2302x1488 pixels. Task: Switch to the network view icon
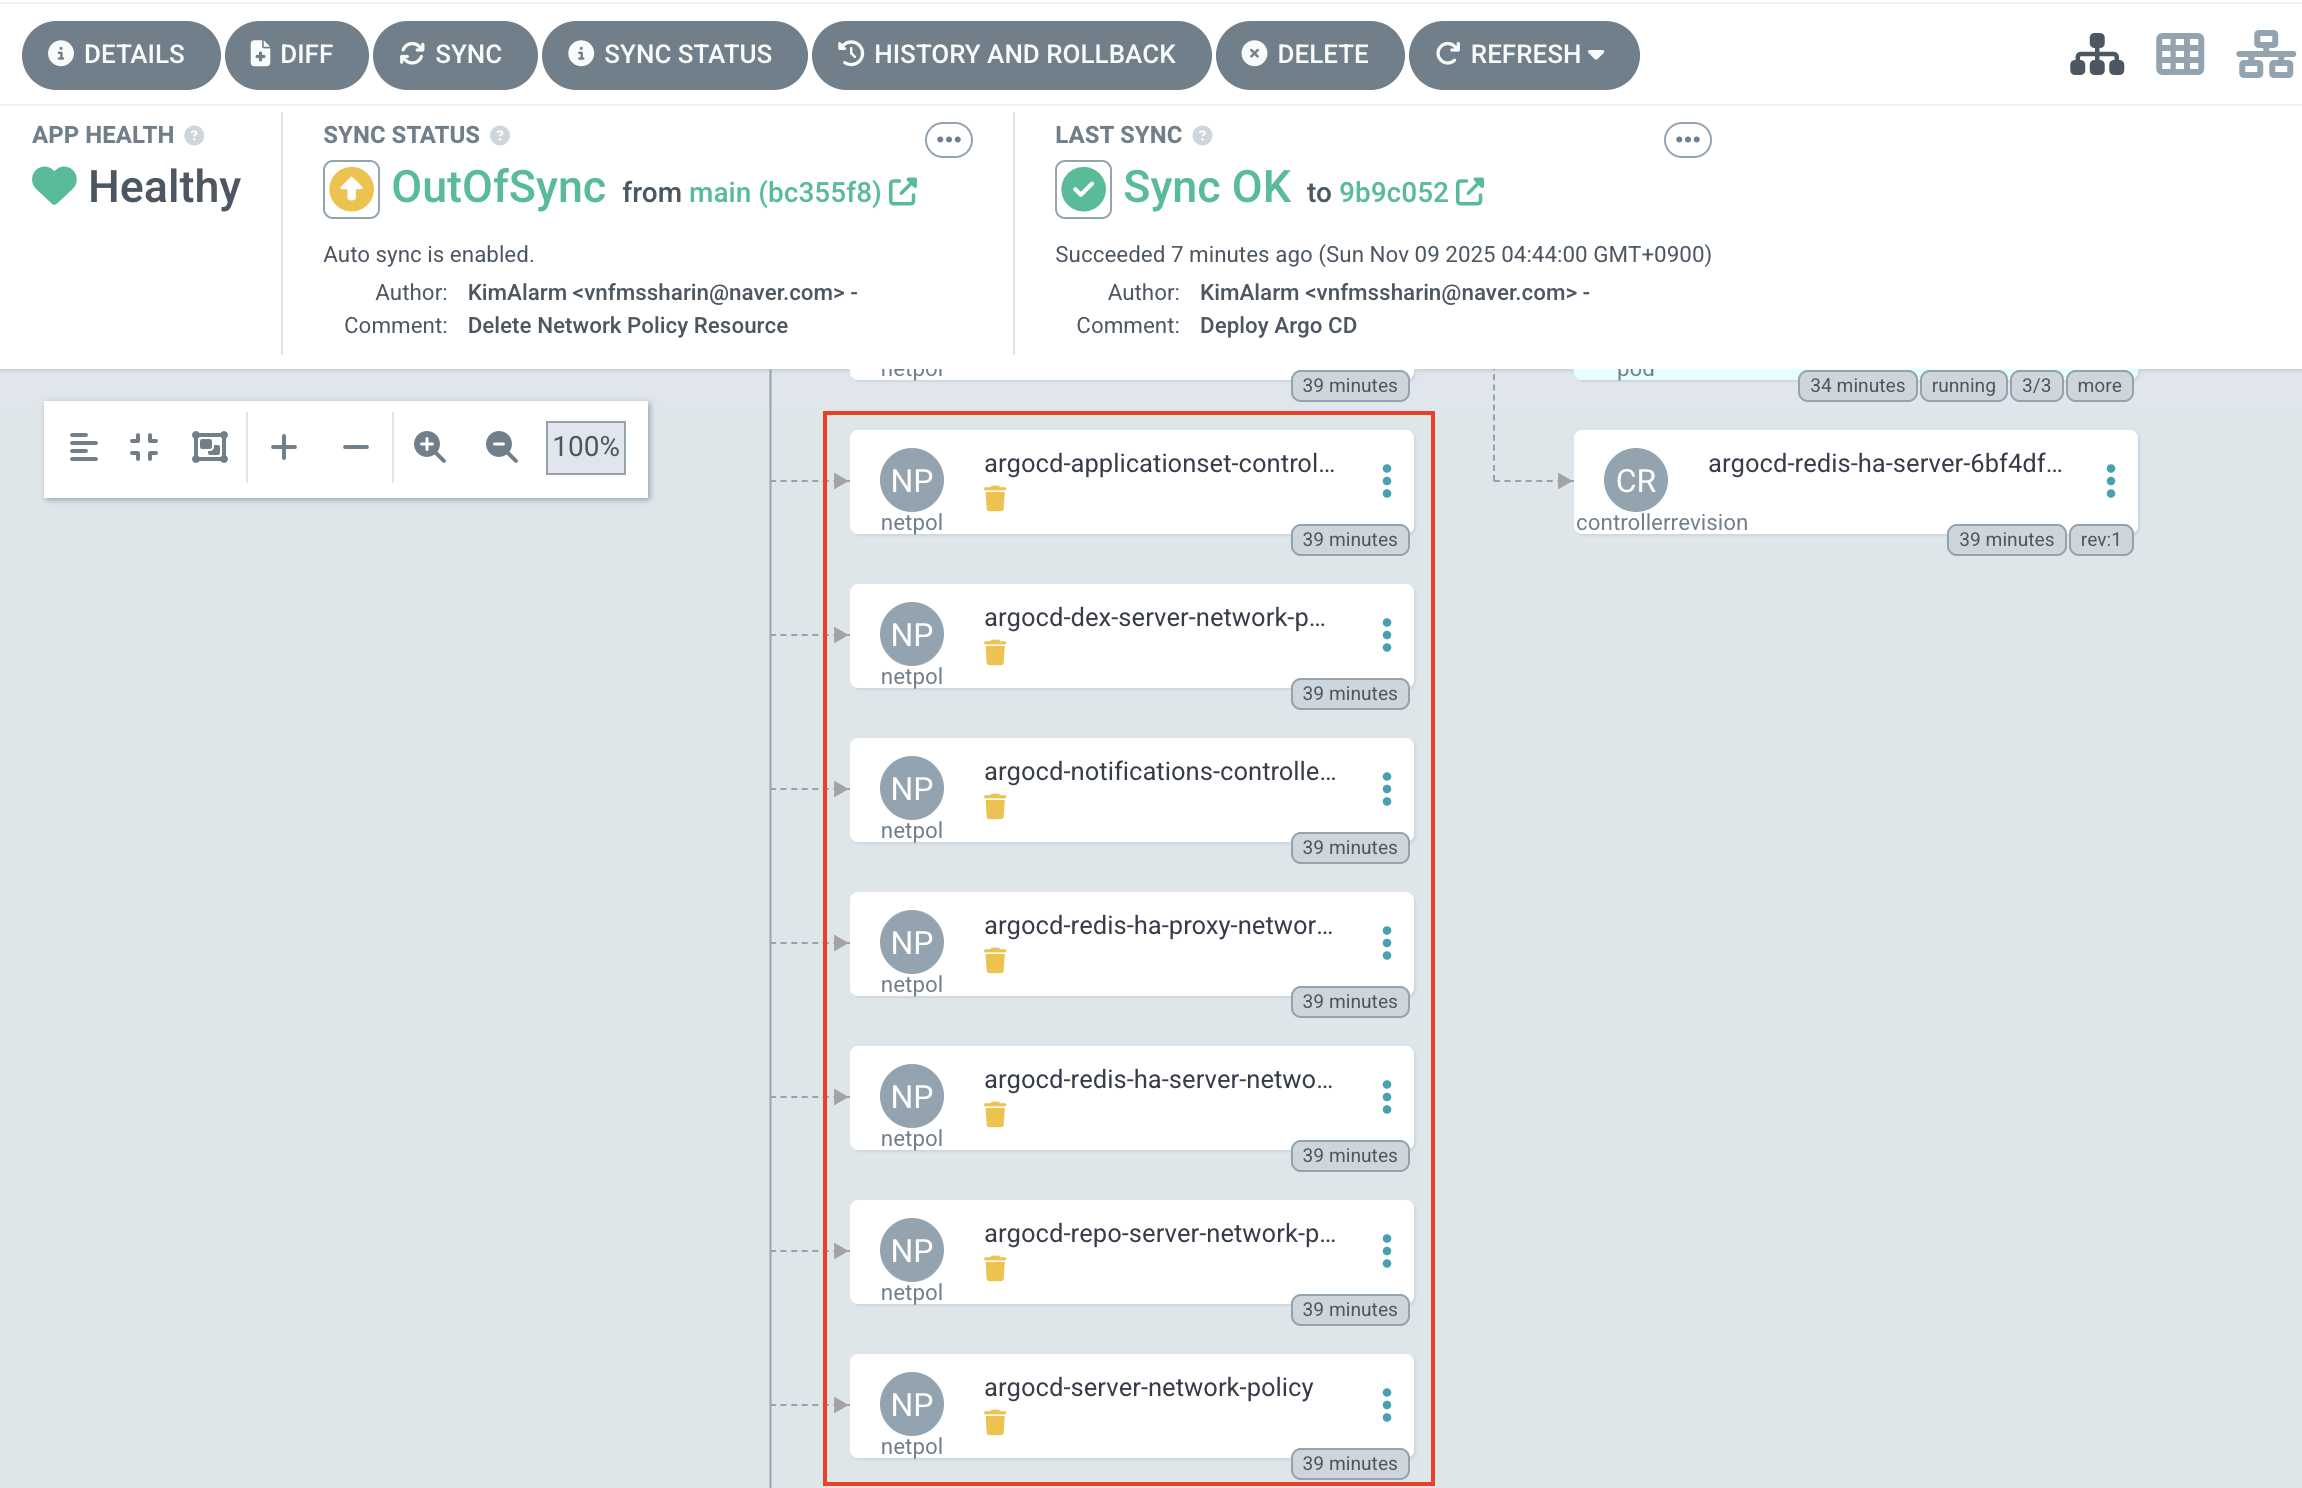tap(2264, 54)
